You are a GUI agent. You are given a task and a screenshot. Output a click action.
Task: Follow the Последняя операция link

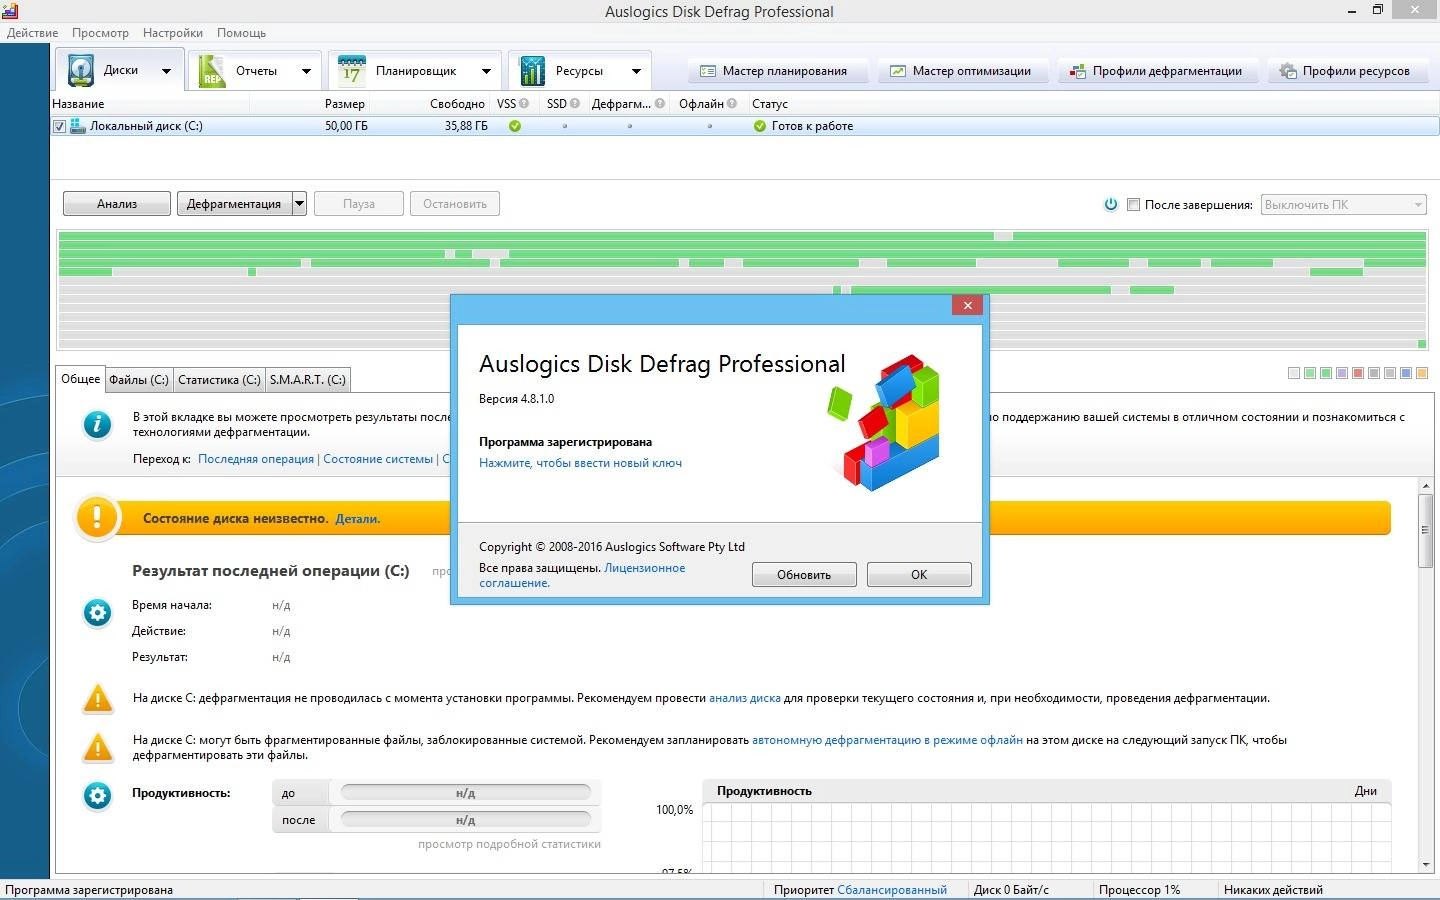[x=256, y=459]
